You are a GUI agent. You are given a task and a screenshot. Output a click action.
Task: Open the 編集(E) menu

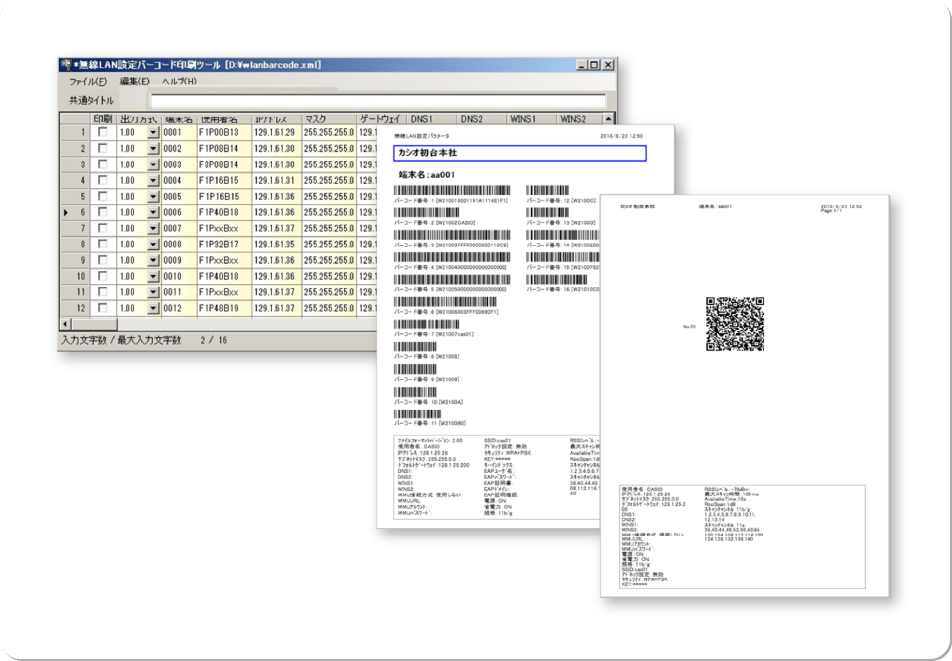coord(134,82)
